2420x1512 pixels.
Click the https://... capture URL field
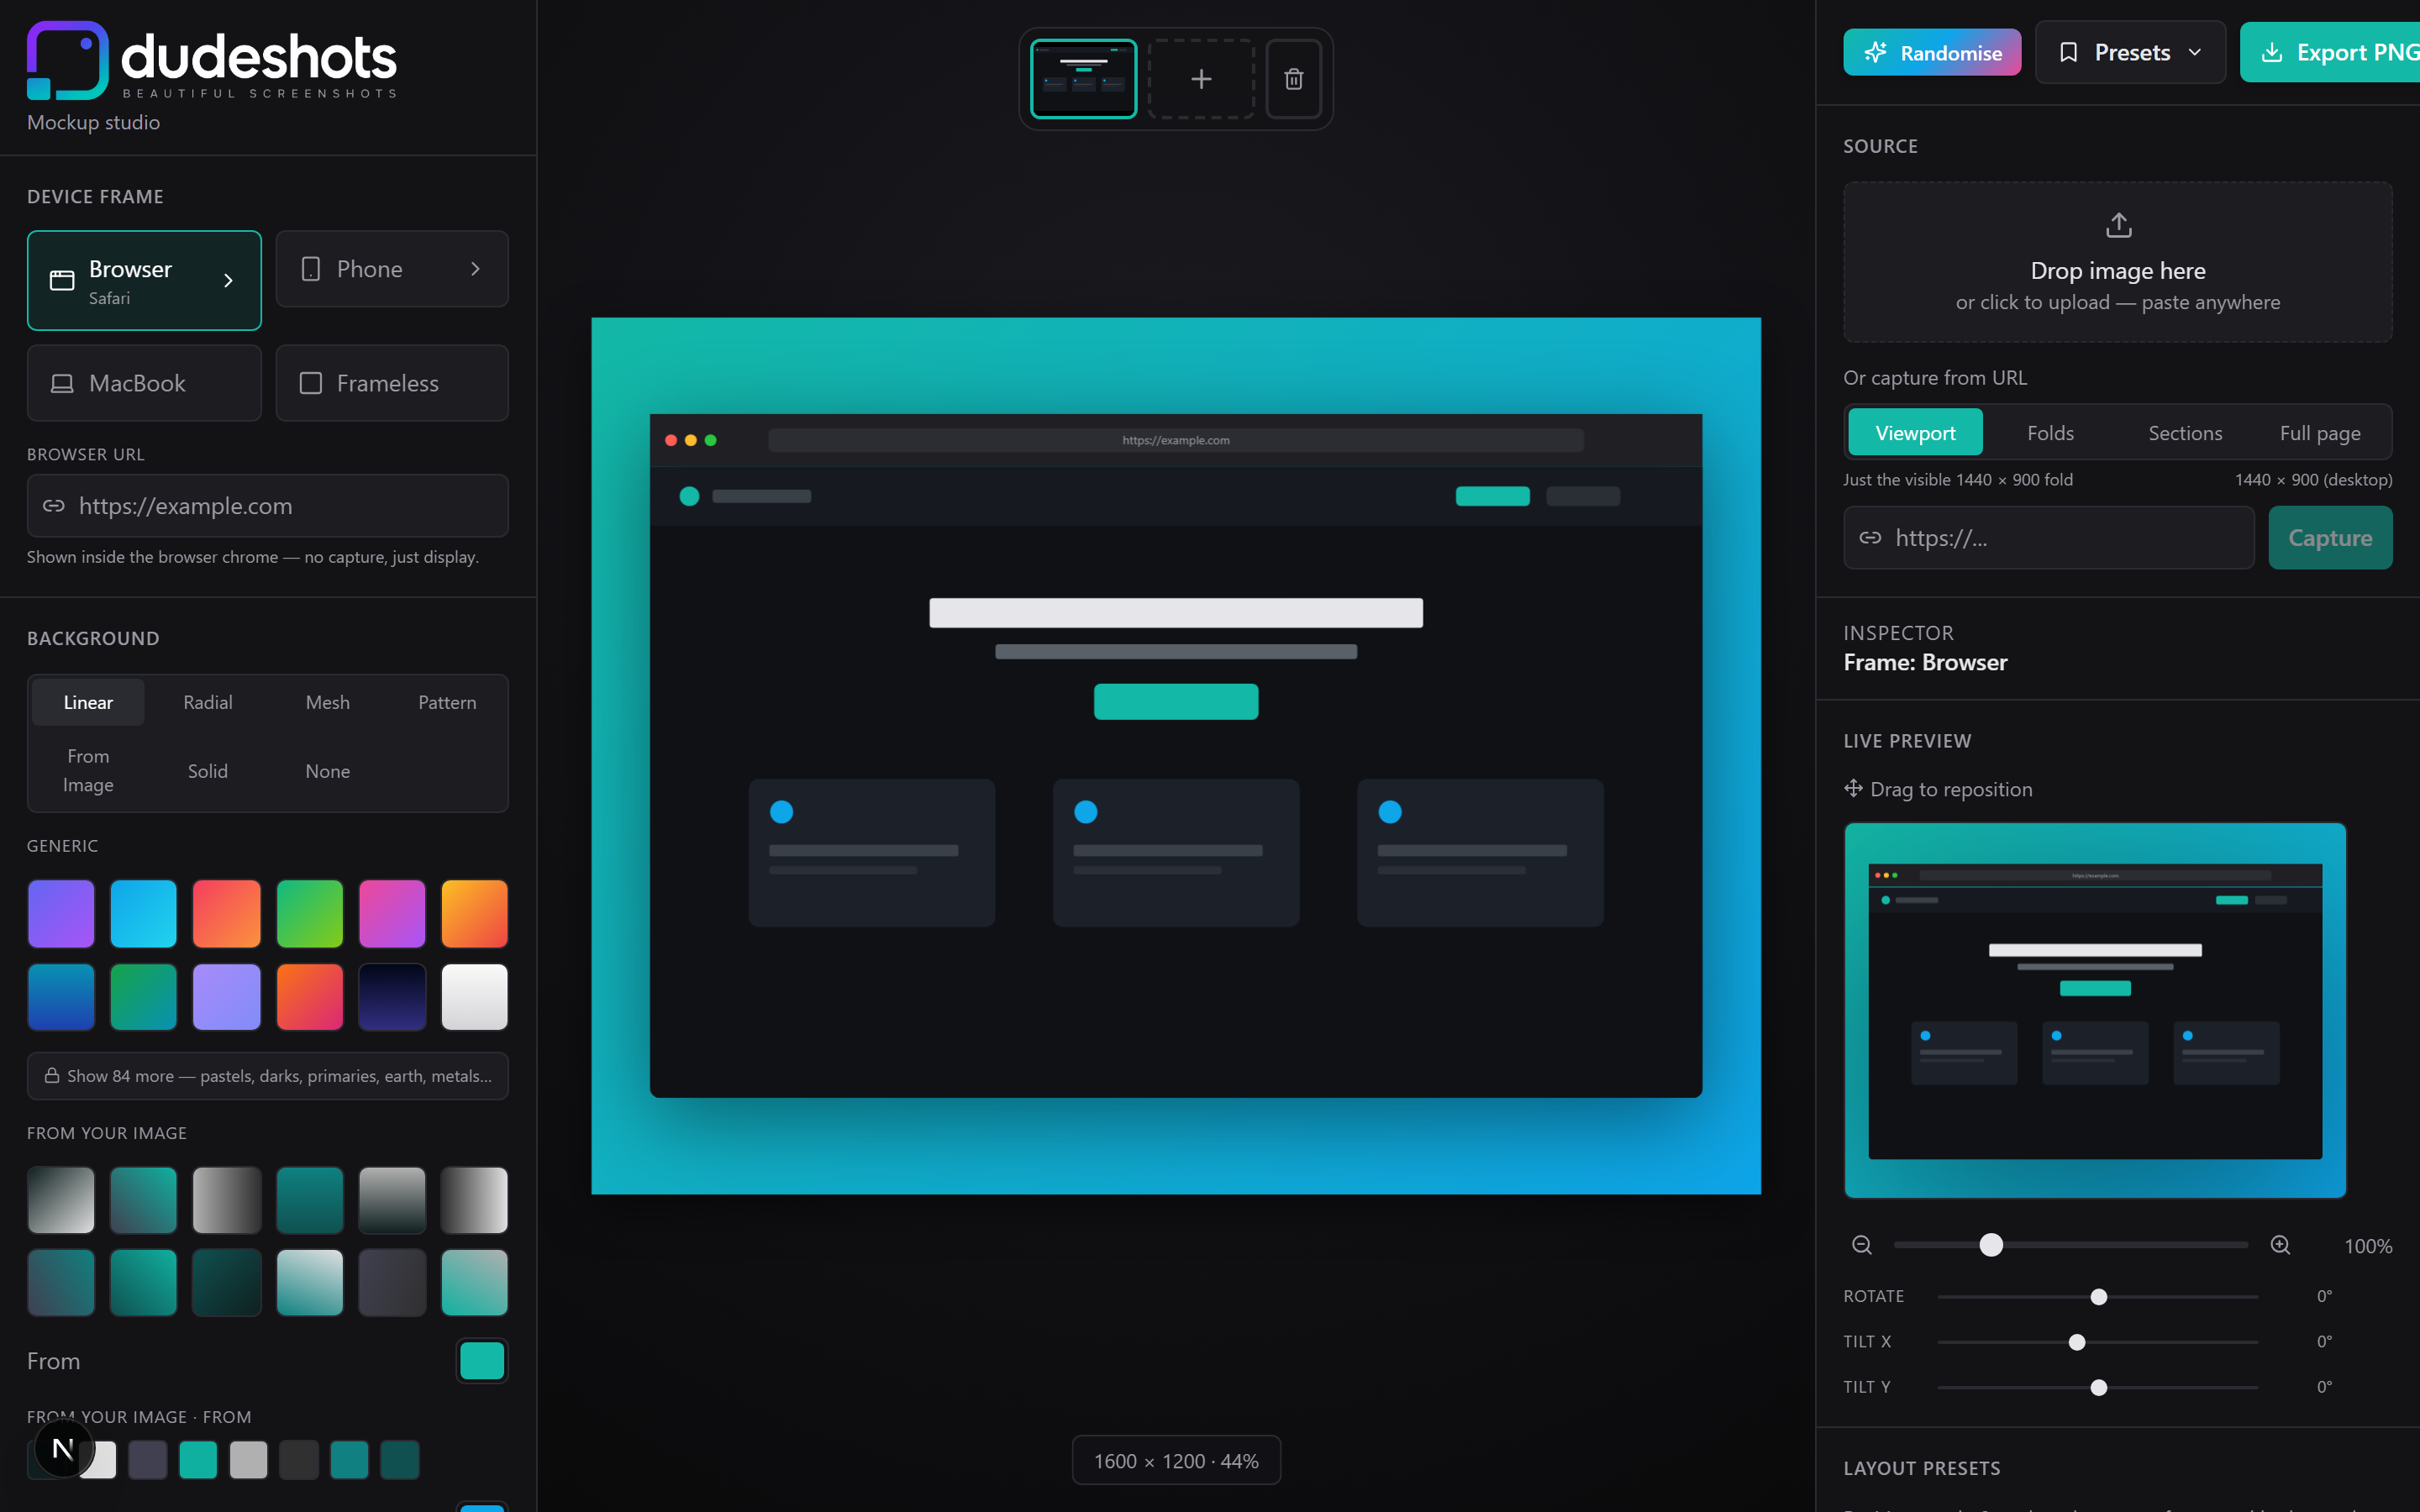click(2048, 538)
